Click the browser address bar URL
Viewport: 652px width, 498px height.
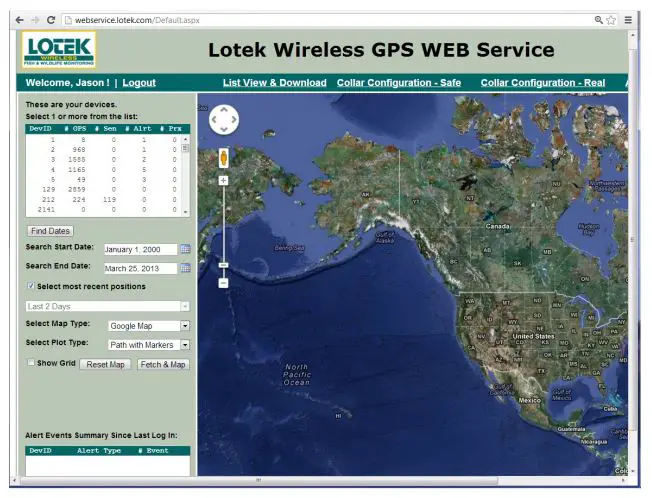(137, 20)
